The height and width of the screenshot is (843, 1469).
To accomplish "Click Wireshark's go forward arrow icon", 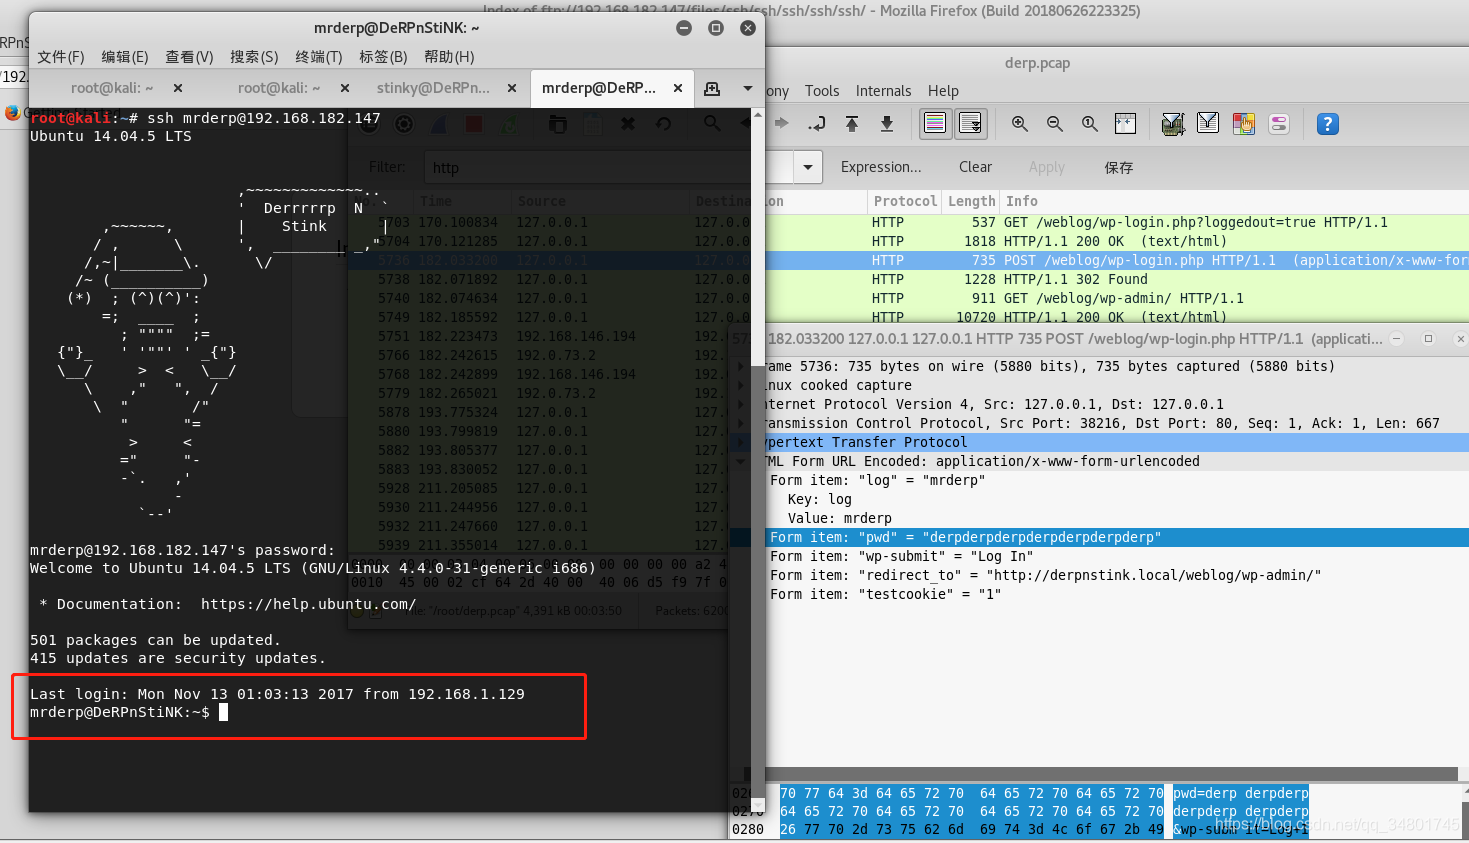I will (781, 124).
